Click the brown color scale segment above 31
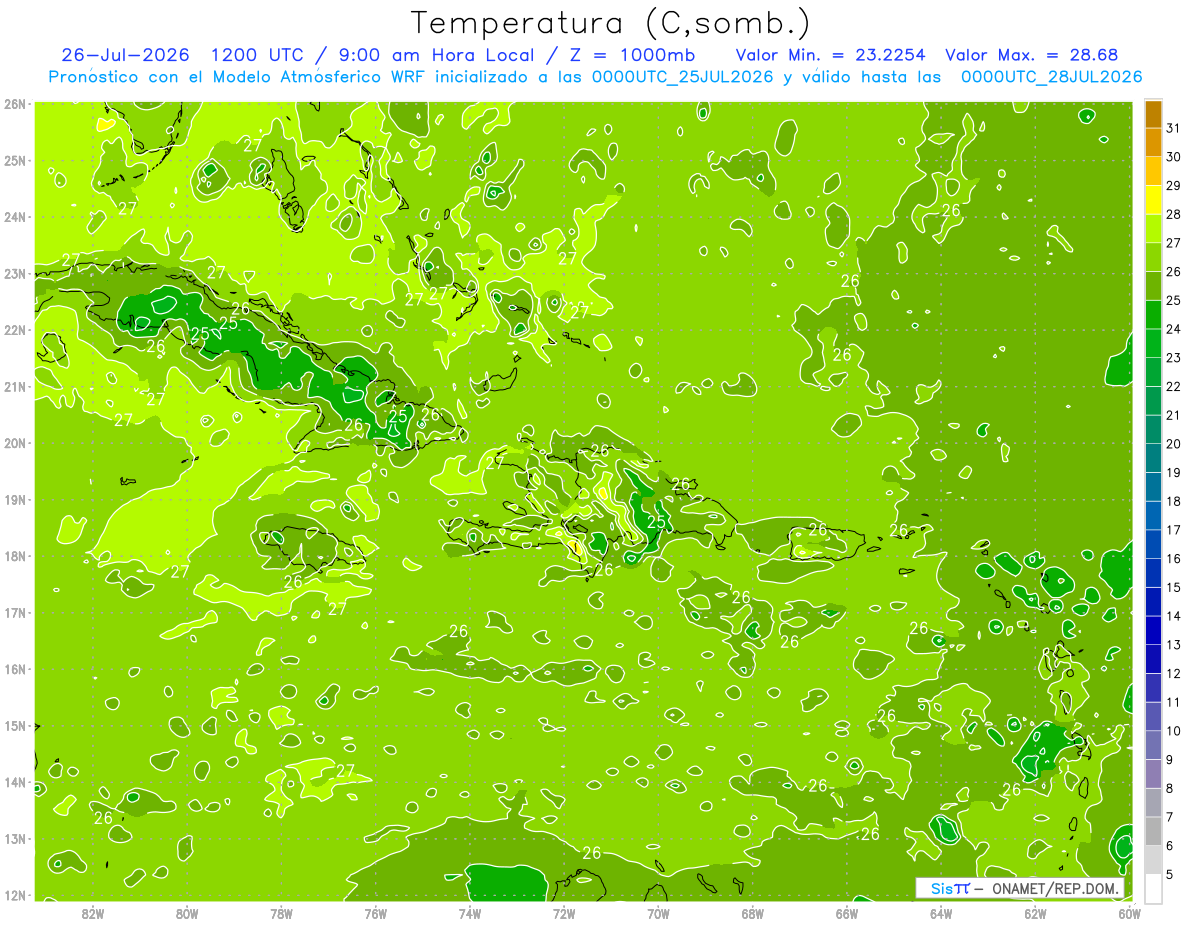1200x927 pixels. coord(1153,114)
